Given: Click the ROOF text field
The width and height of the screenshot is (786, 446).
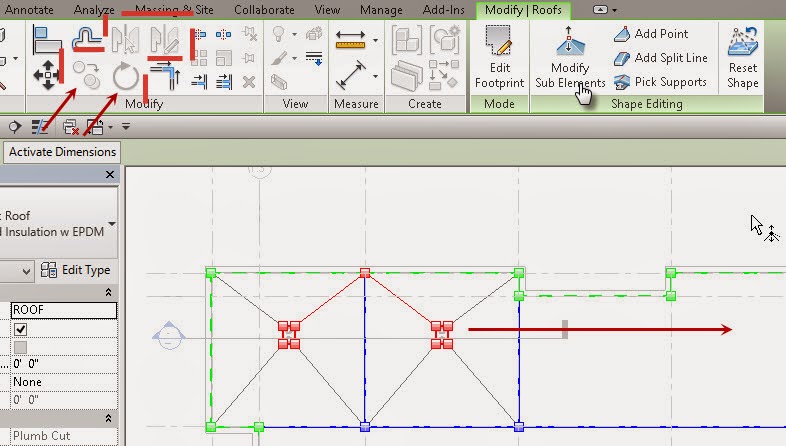Looking at the screenshot, I should (x=64, y=310).
